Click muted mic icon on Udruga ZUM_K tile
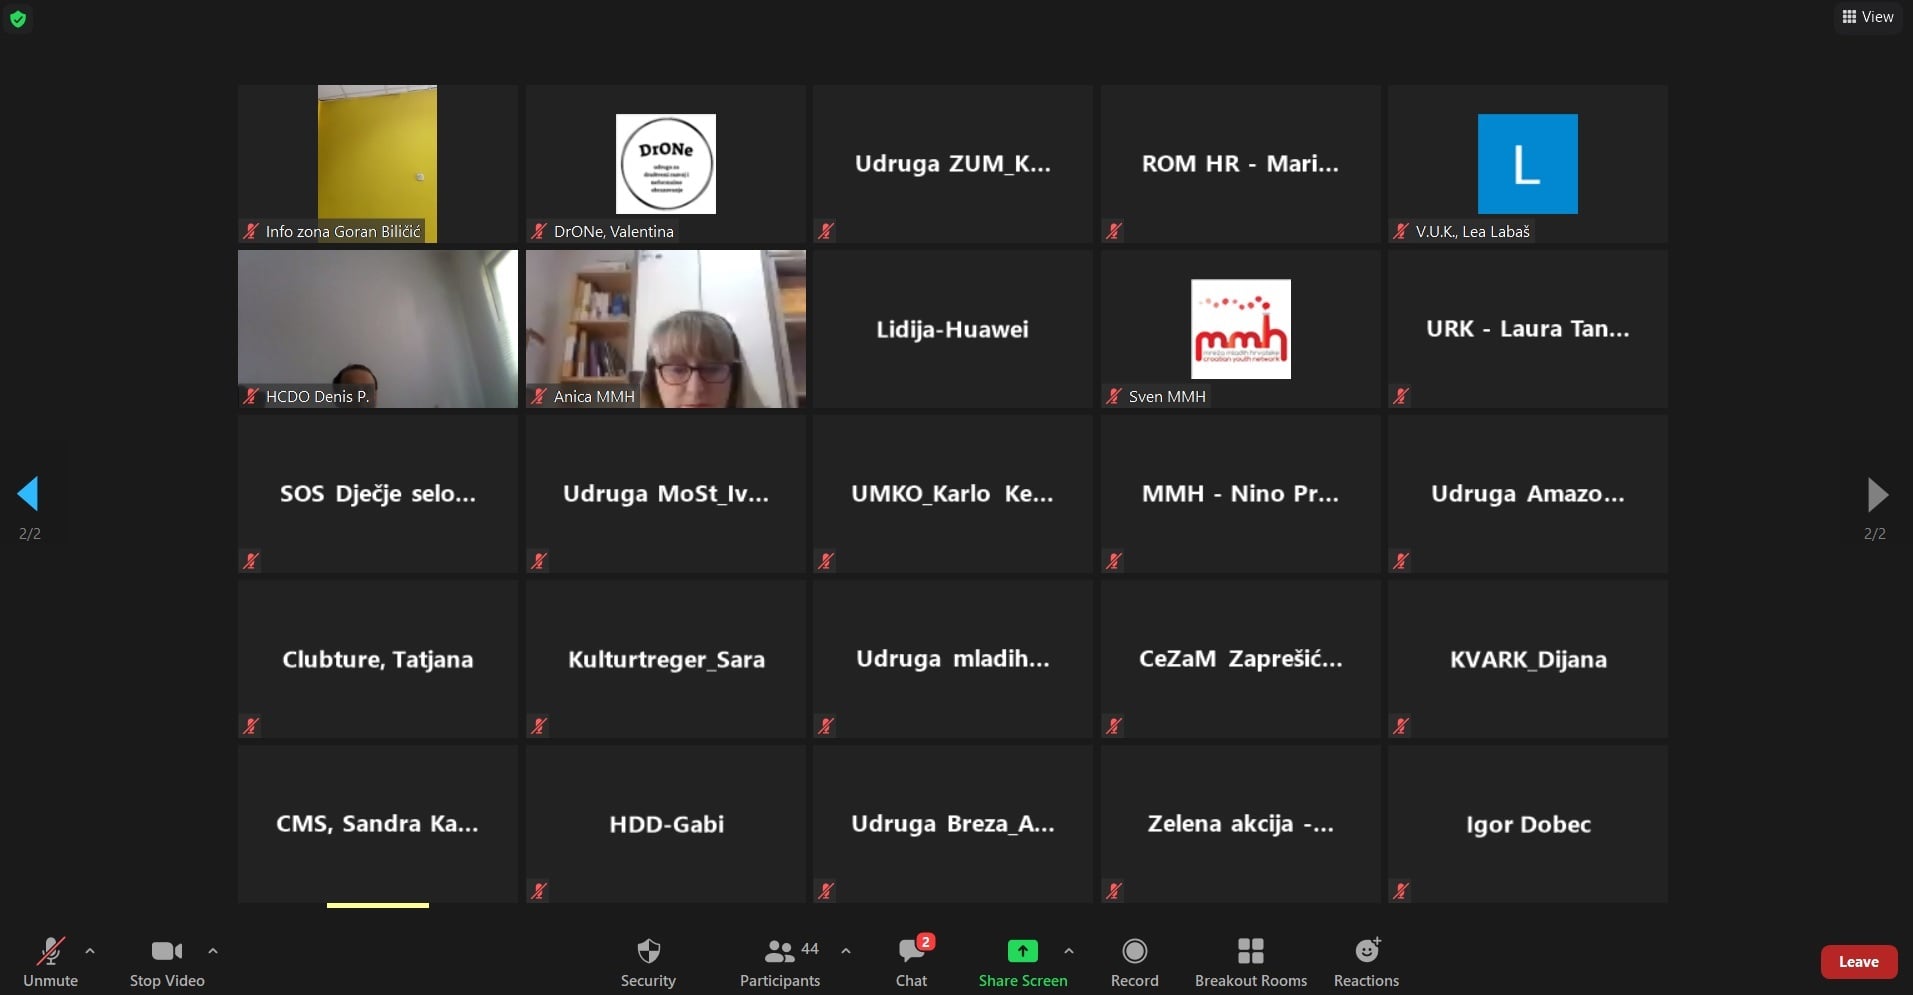This screenshot has width=1913, height=995. [x=826, y=231]
